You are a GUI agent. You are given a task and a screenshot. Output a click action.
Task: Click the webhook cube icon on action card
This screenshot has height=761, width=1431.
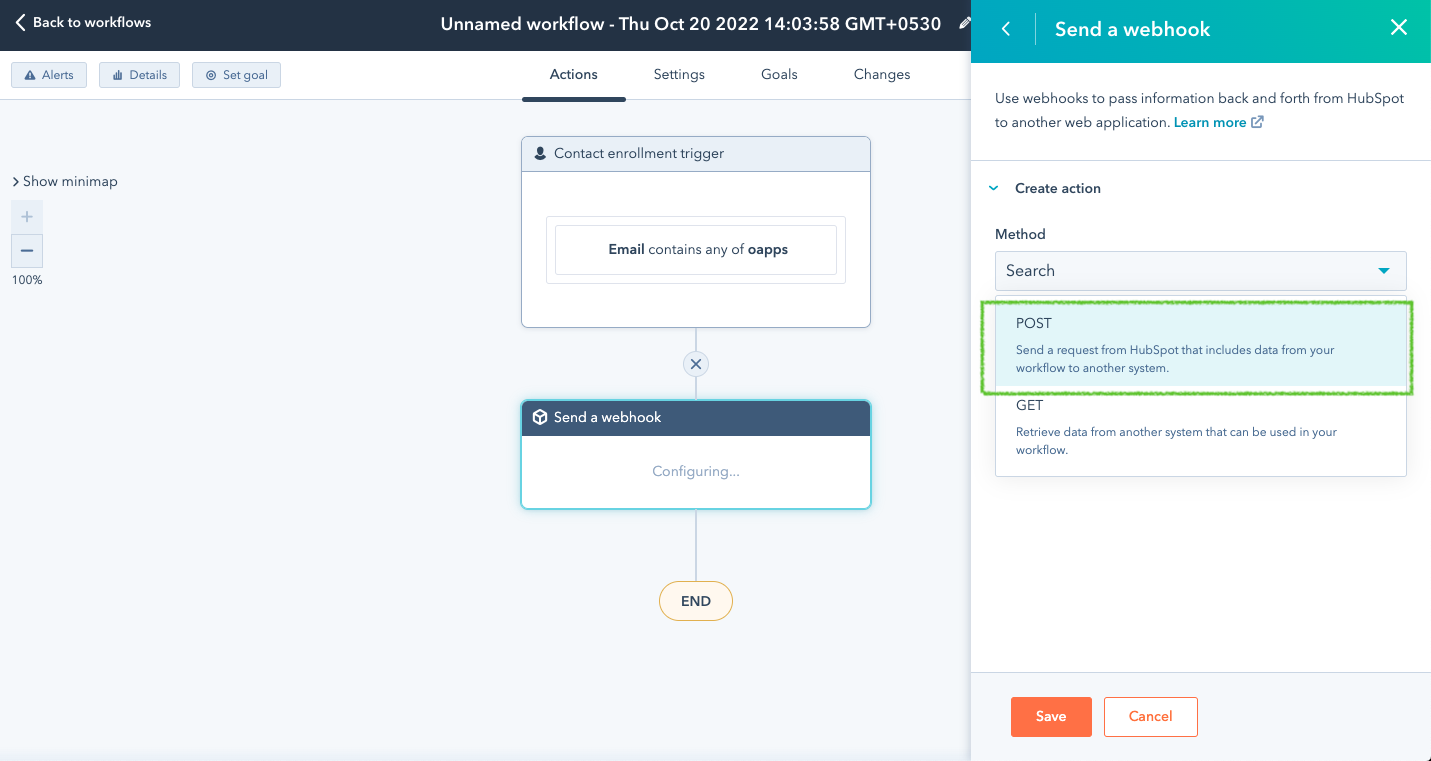pos(540,418)
